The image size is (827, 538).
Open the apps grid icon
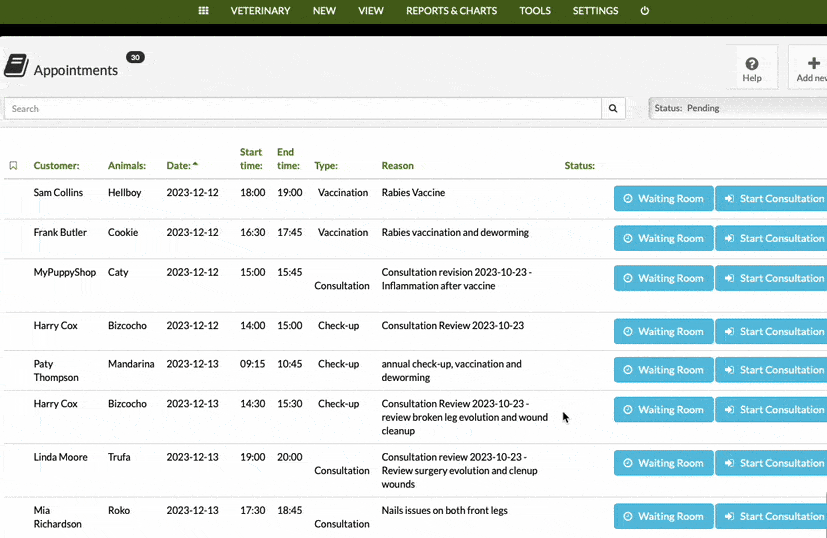pos(203,11)
